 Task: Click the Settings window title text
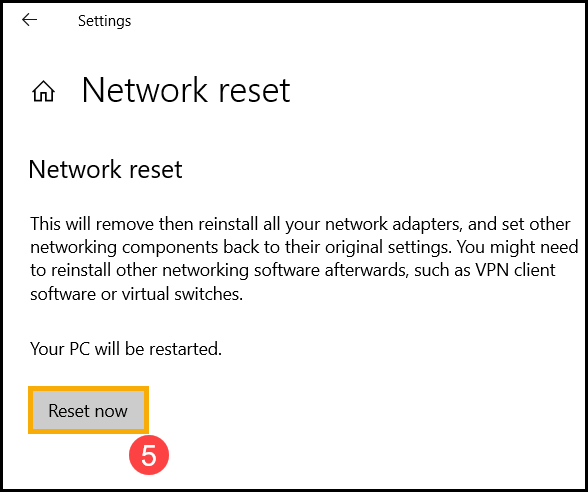[x=105, y=21]
